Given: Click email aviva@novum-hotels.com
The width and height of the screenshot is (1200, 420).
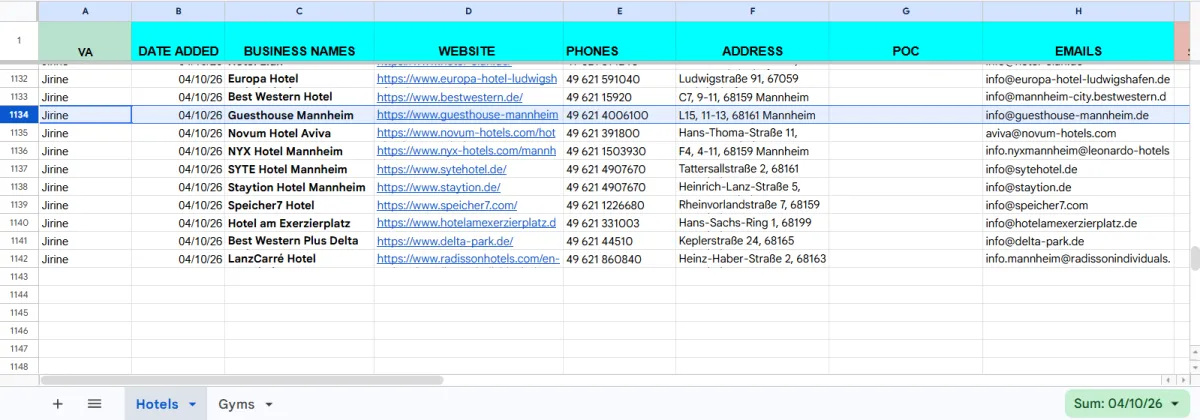Looking at the screenshot, I should [1051, 133].
